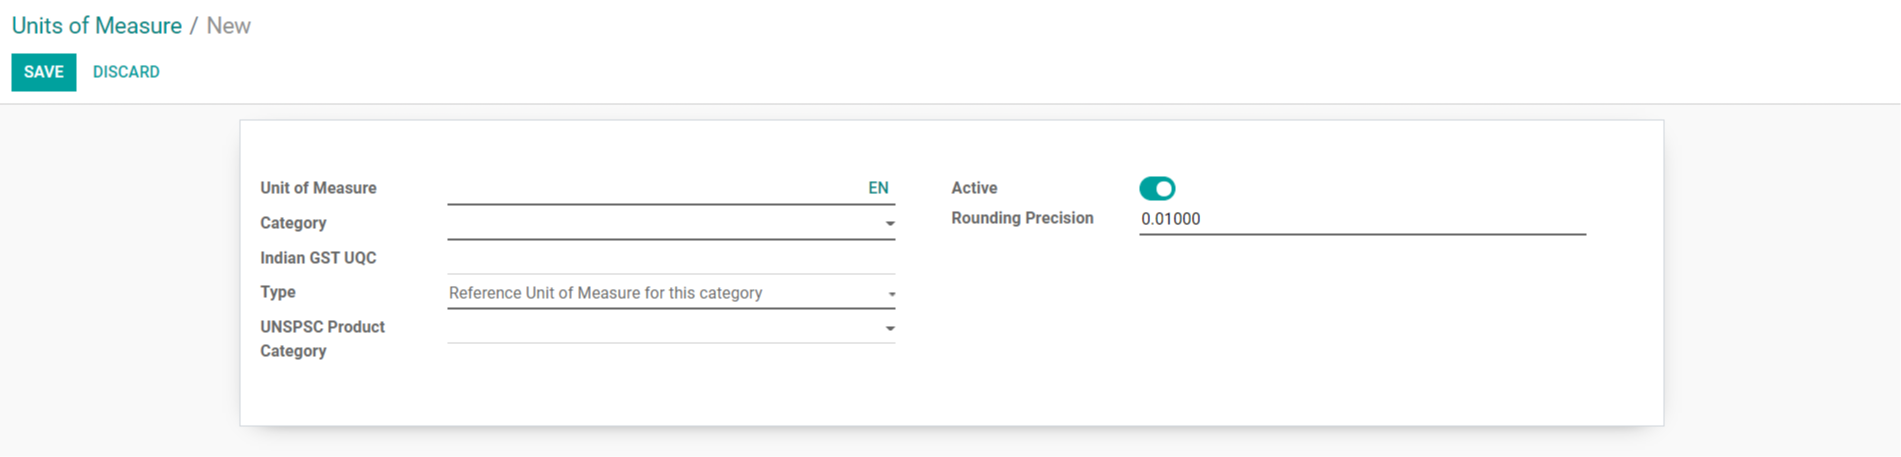Image resolution: width=1901 pixels, height=457 pixels.
Task: Open UNSPSC Product Category dropdown arrow
Action: pyautogui.click(x=889, y=329)
